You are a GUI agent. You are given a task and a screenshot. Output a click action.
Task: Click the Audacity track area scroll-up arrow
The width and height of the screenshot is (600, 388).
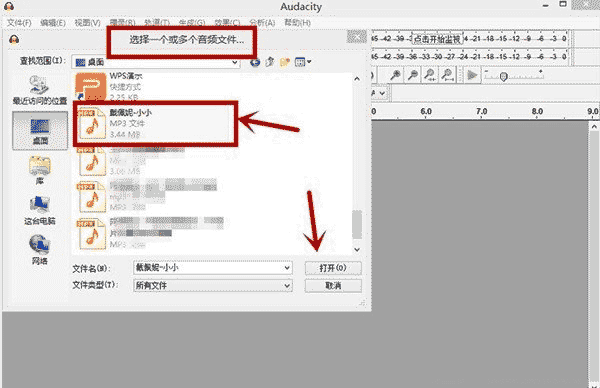594,126
